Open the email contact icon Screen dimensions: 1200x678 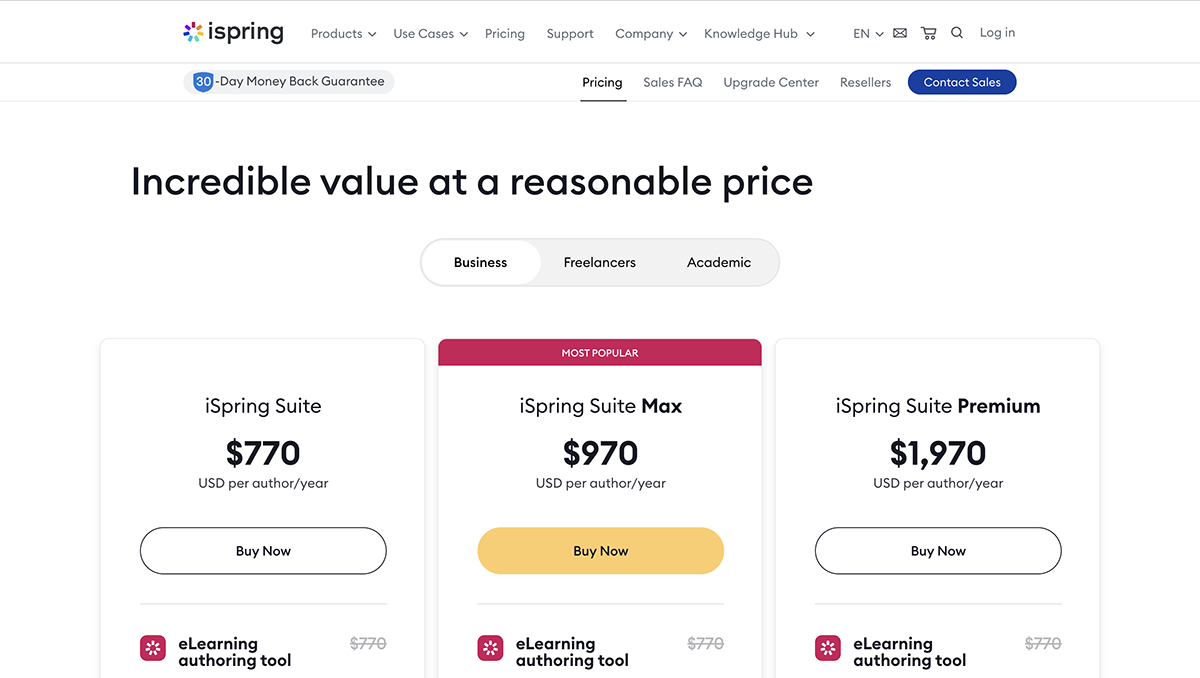(900, 32)
